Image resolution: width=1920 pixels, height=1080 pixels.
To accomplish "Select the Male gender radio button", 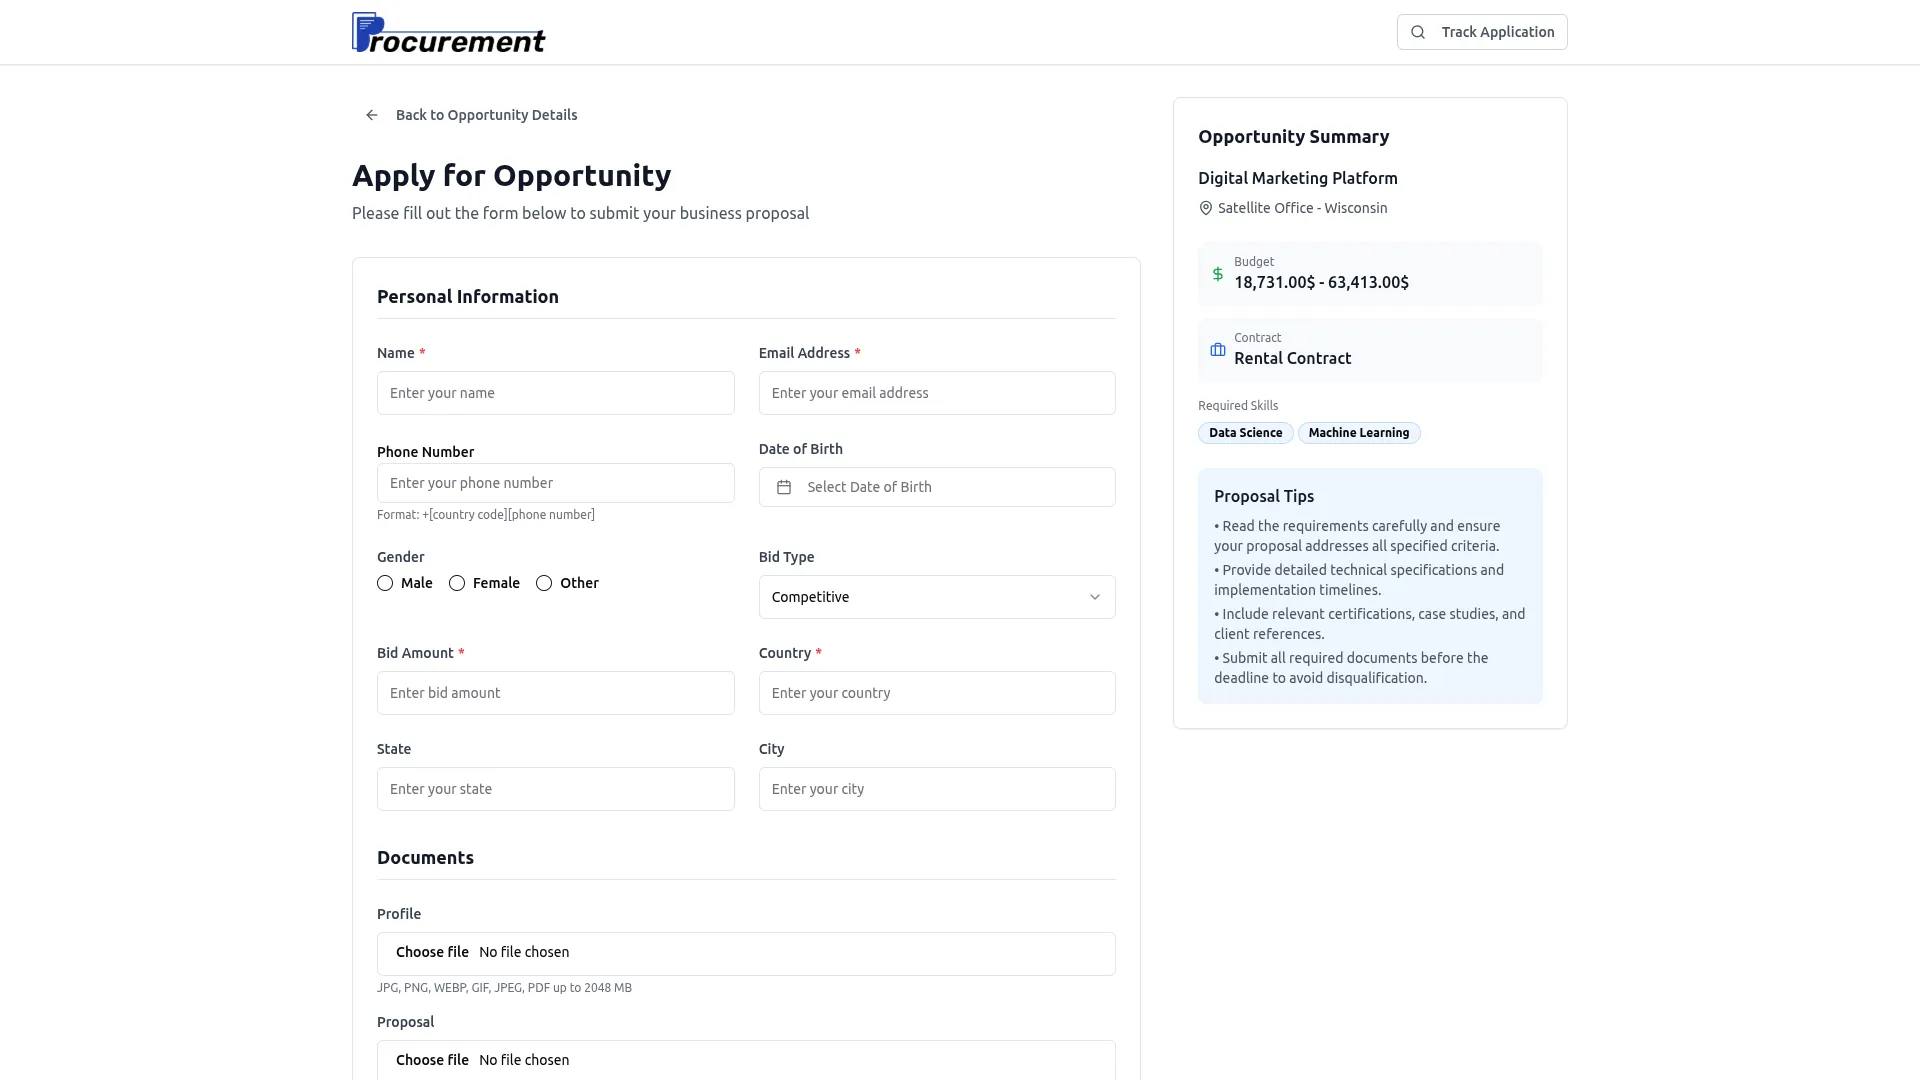I will tap(385, 583).
